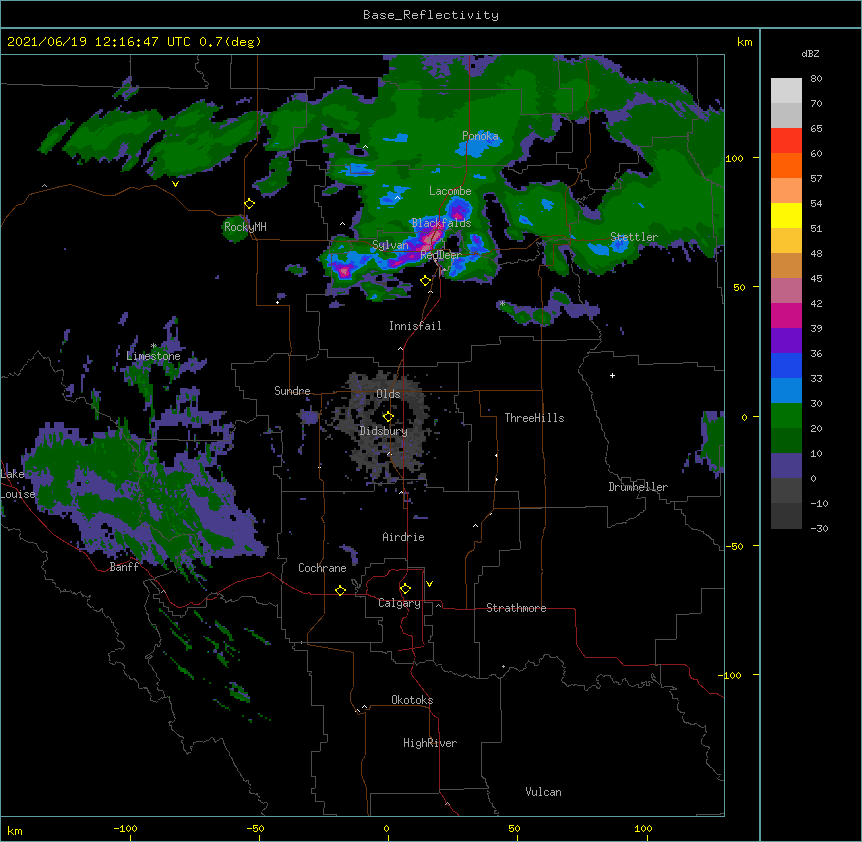Select the dark orange 60-57 dBZ swatch
This screenshot has height=842, width=862.
(786, 165)
